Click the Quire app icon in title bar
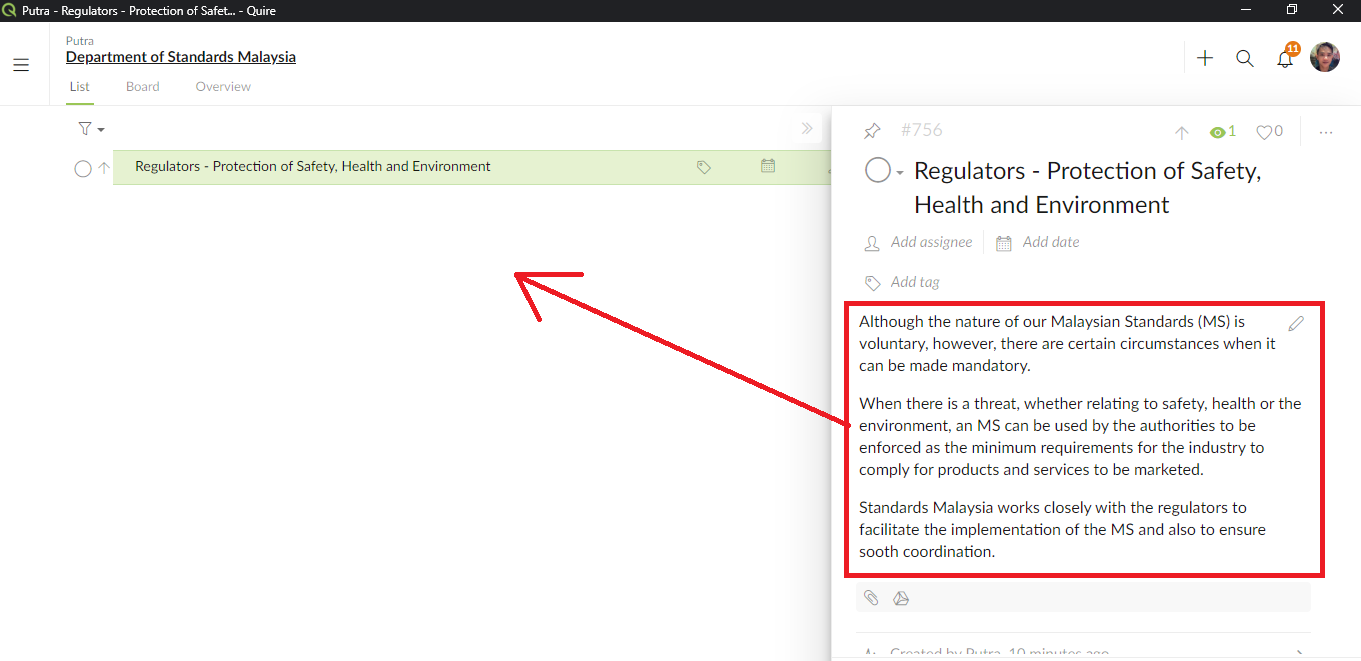This screenshot has width=1361, height=661. click(x=9, y=10)
